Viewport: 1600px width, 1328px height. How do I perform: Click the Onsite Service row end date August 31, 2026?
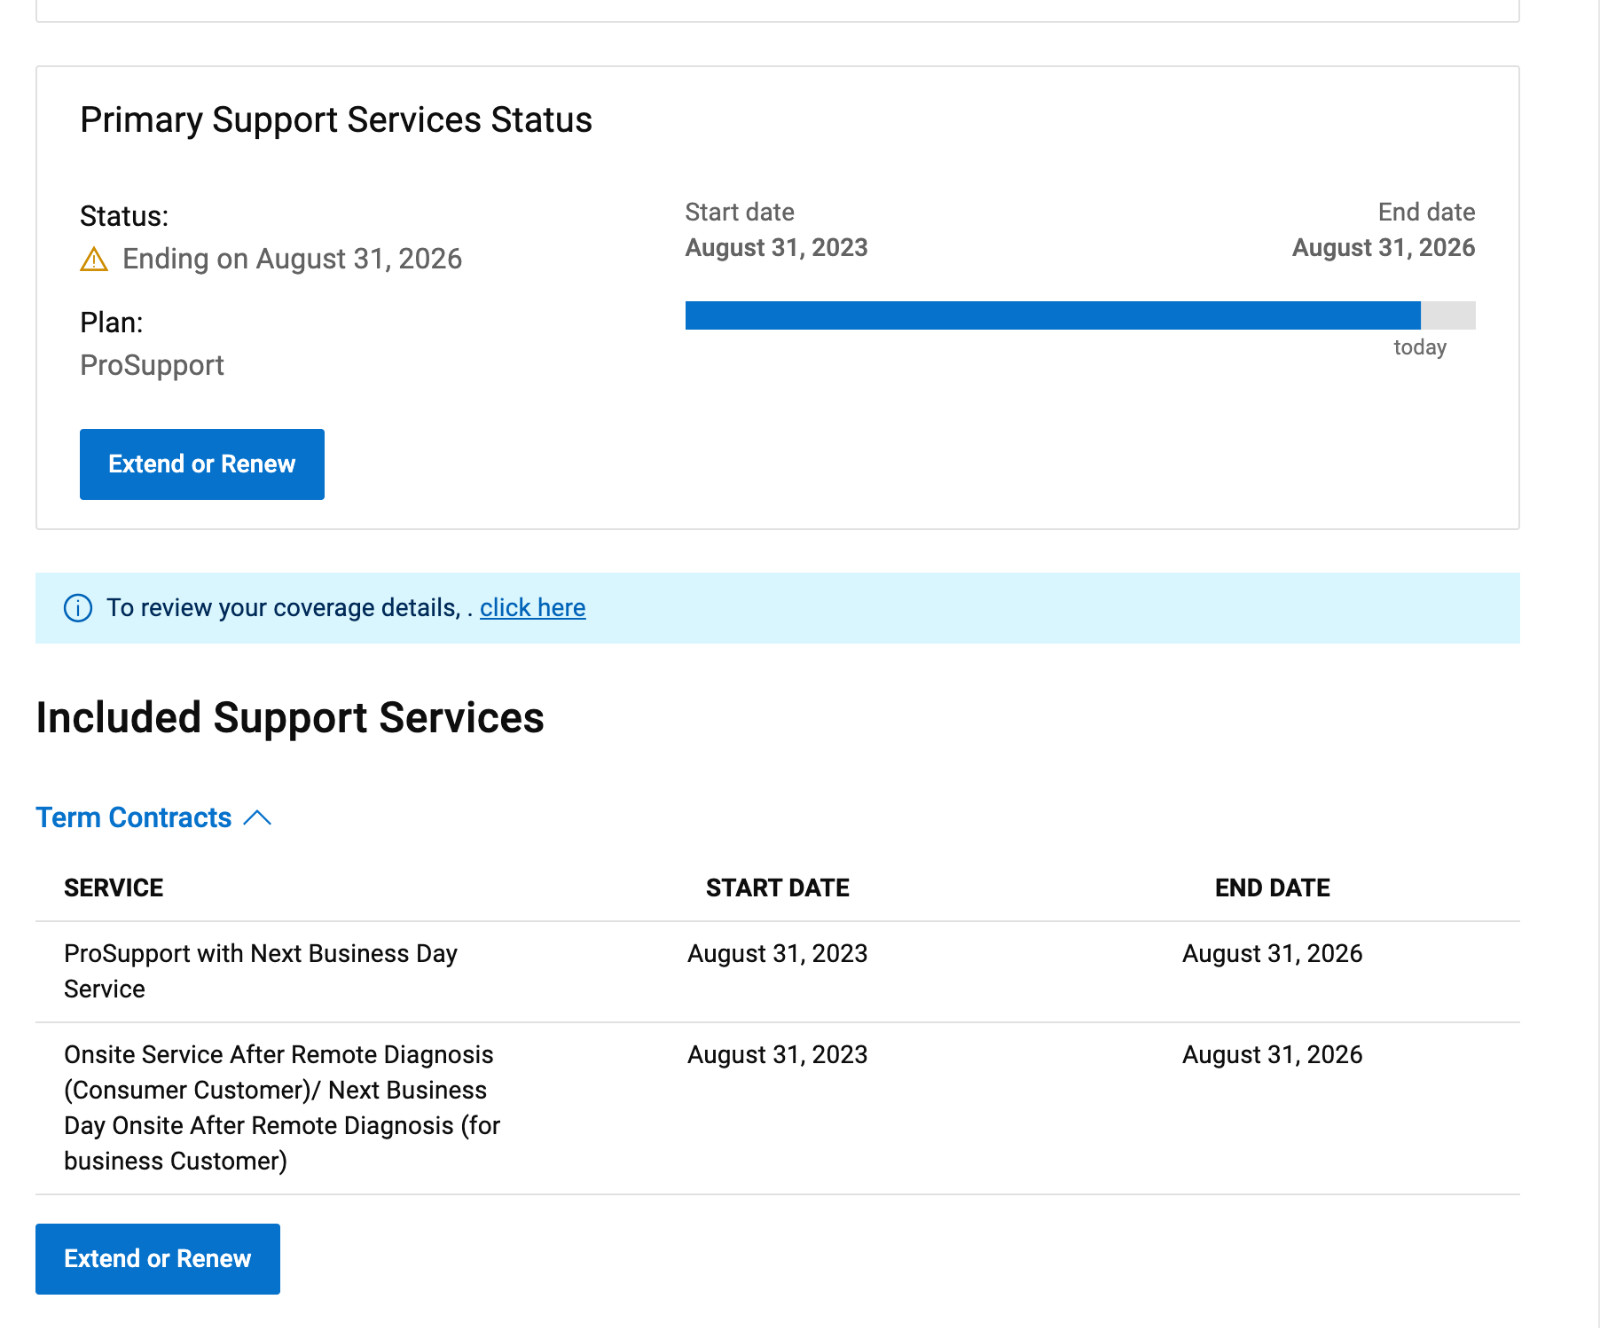point(1273,1055)
